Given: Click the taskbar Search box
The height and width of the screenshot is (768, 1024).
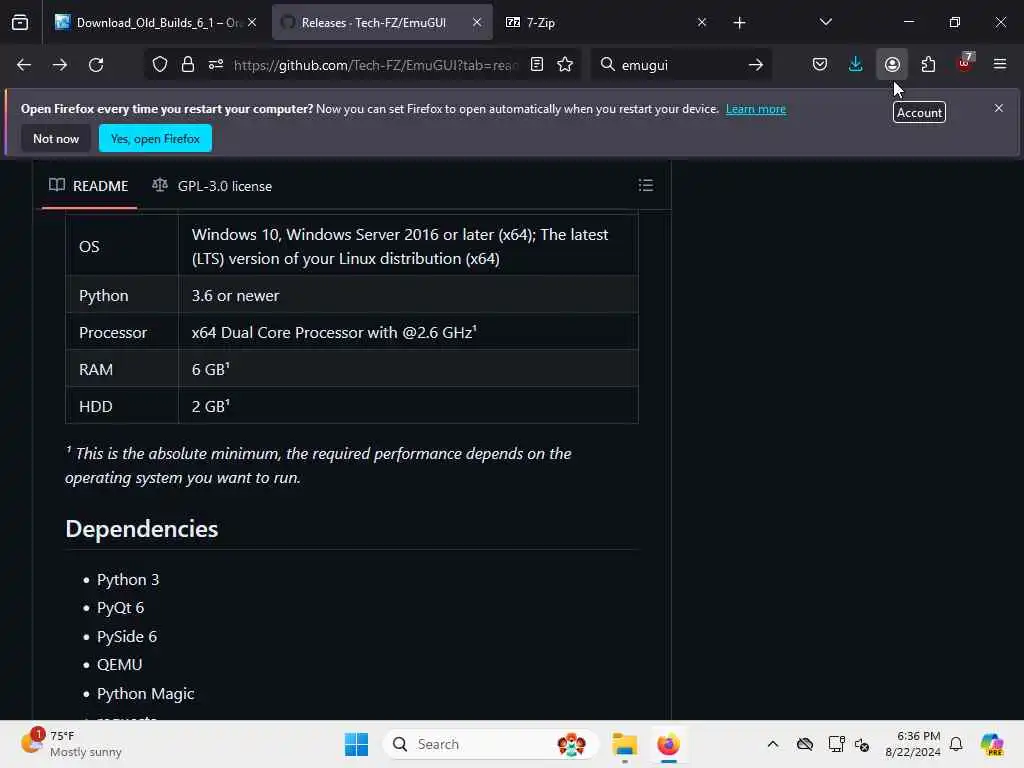Looking at the screenshot, I should click(490, 744).
